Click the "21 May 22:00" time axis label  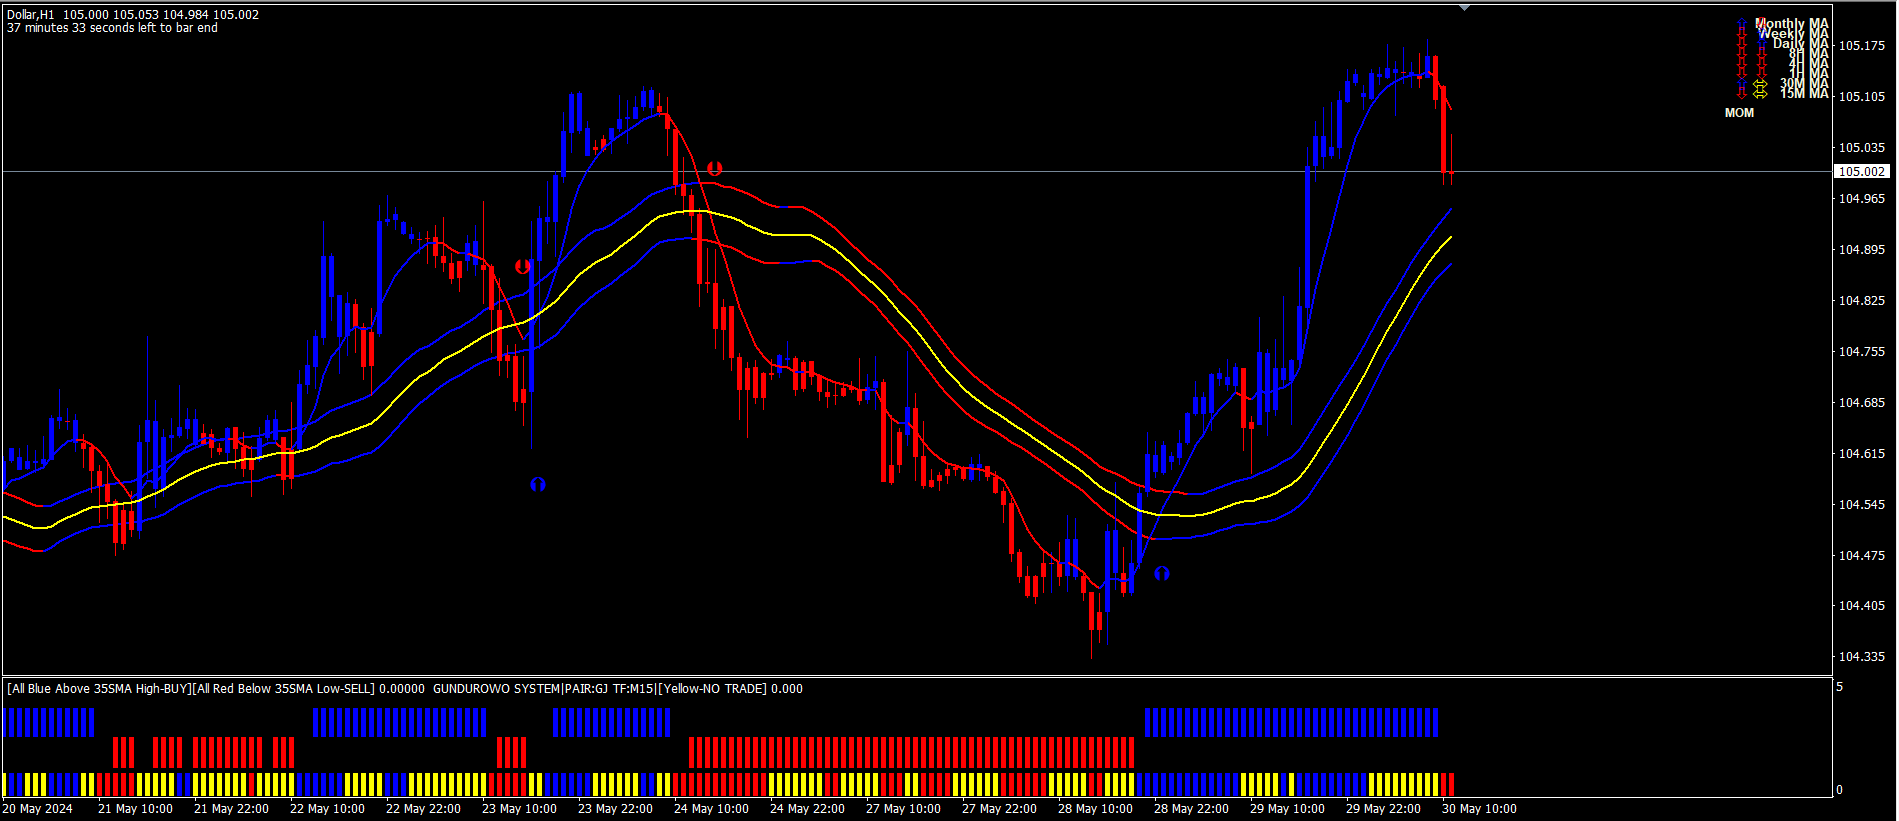click(231, 809)
